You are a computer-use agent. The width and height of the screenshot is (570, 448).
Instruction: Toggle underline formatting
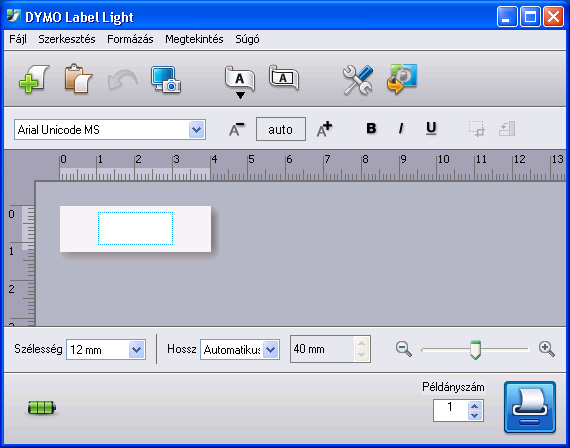tap(431, 128)
